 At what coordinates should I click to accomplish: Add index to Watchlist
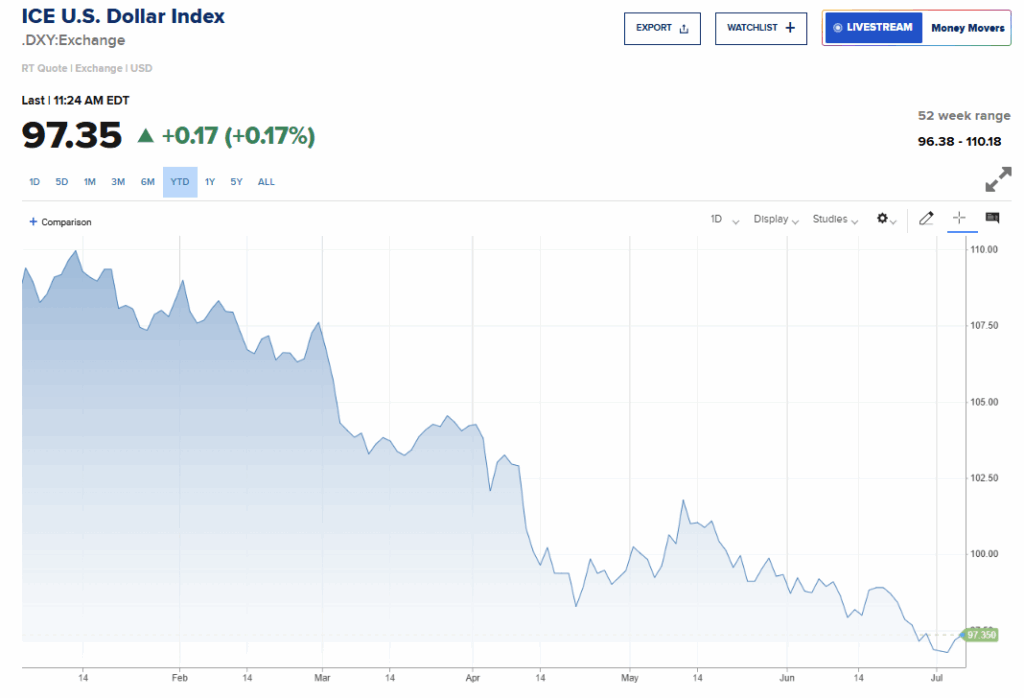[x=760, y=28]
